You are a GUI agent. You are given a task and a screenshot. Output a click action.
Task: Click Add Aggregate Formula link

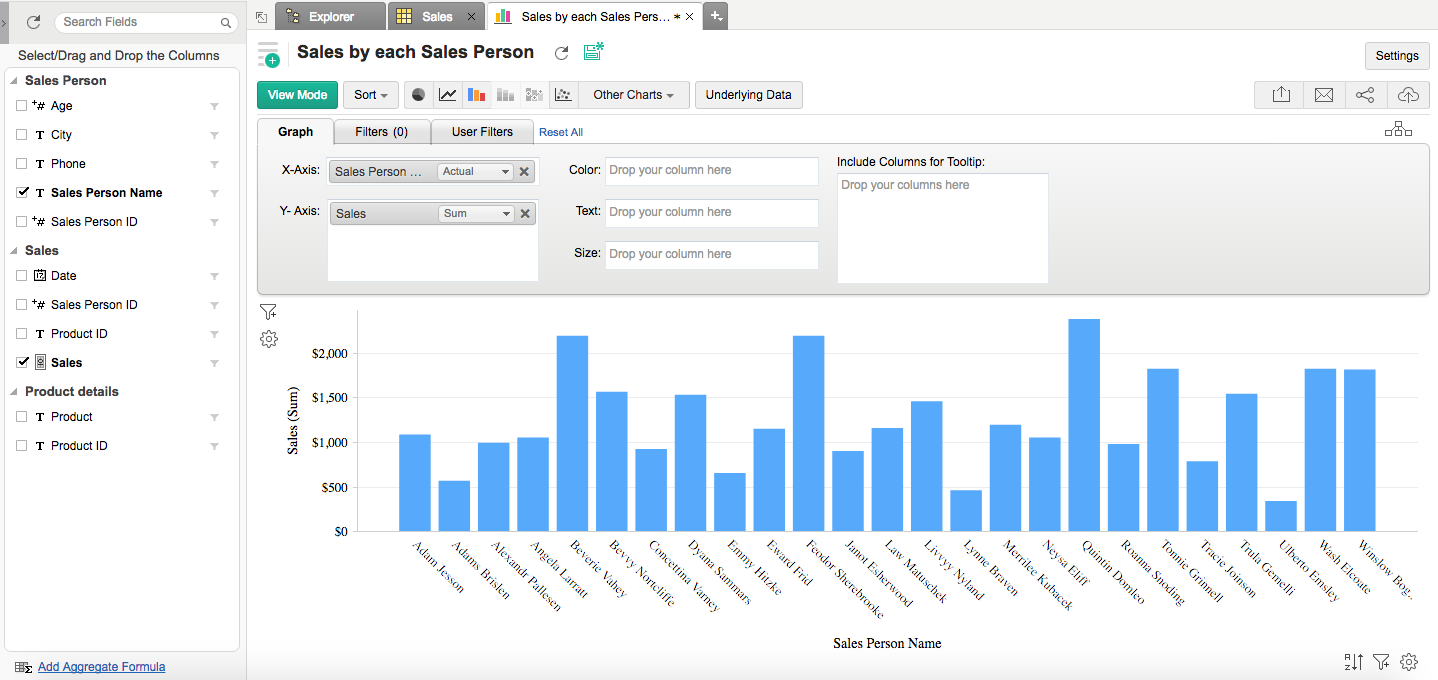tap(101, 667)
